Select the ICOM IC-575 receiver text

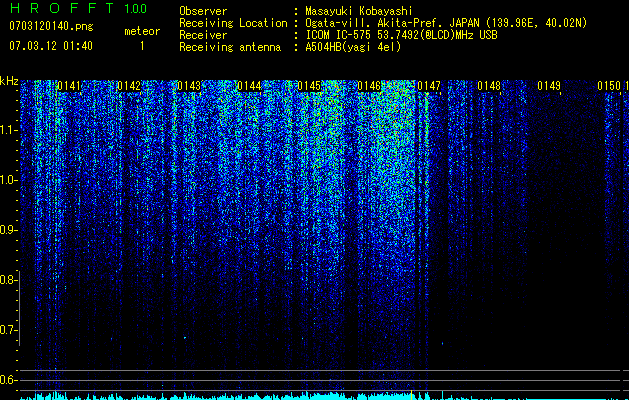[401, 35]
